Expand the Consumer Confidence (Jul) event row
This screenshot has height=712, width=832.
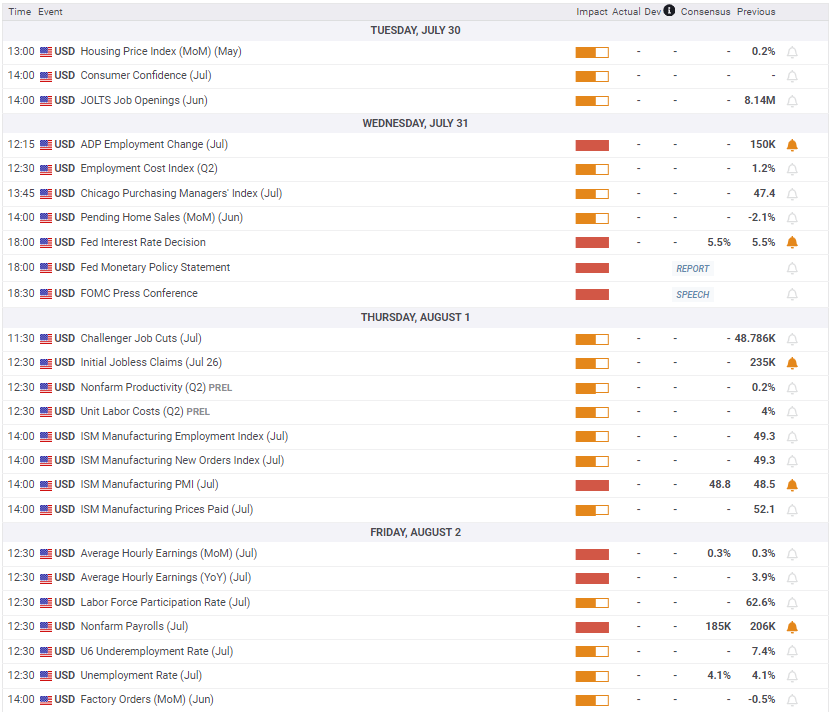coord(415,76)
